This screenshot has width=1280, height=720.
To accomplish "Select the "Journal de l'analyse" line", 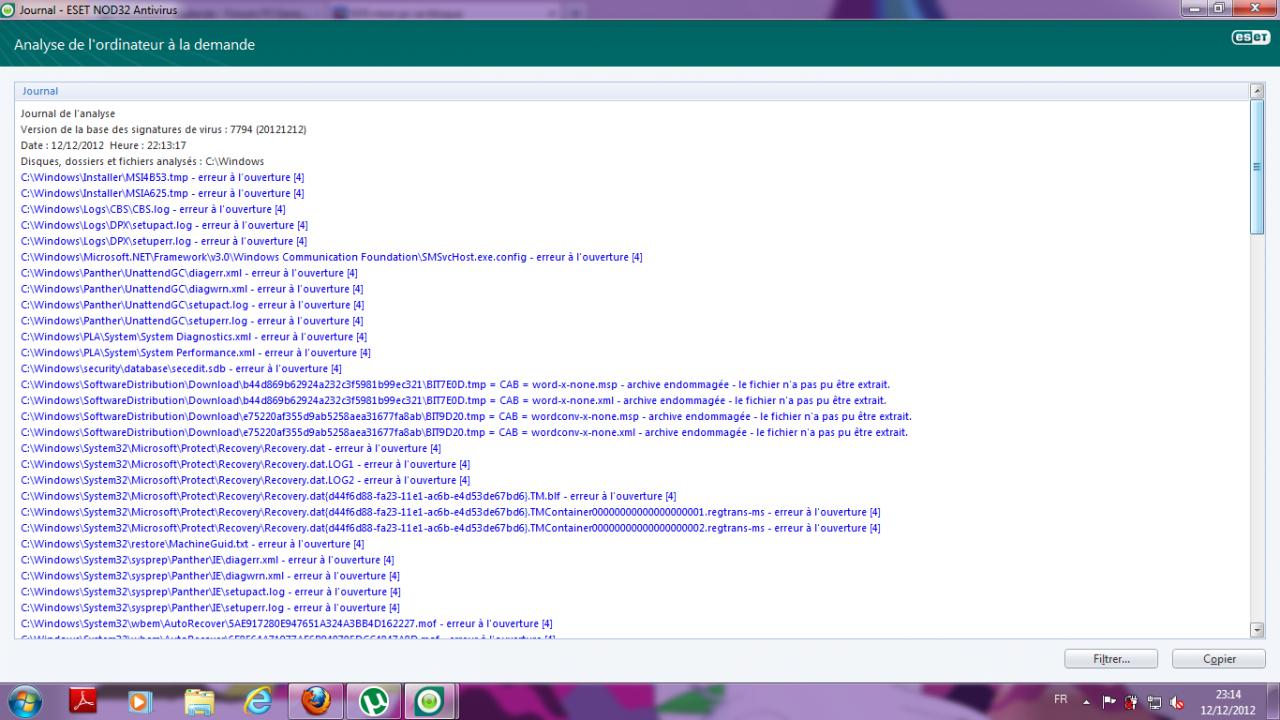I will pos(68,114).
